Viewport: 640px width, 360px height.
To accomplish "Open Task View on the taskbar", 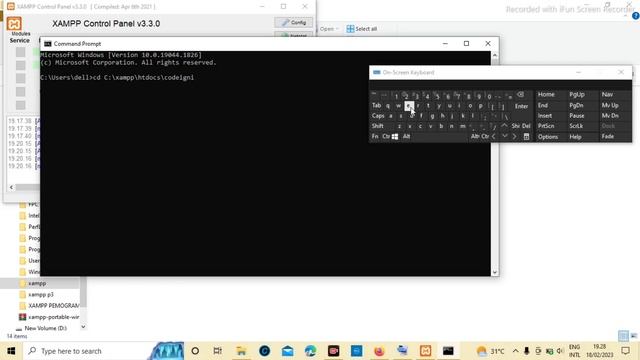I will click(x=218, y=351).
